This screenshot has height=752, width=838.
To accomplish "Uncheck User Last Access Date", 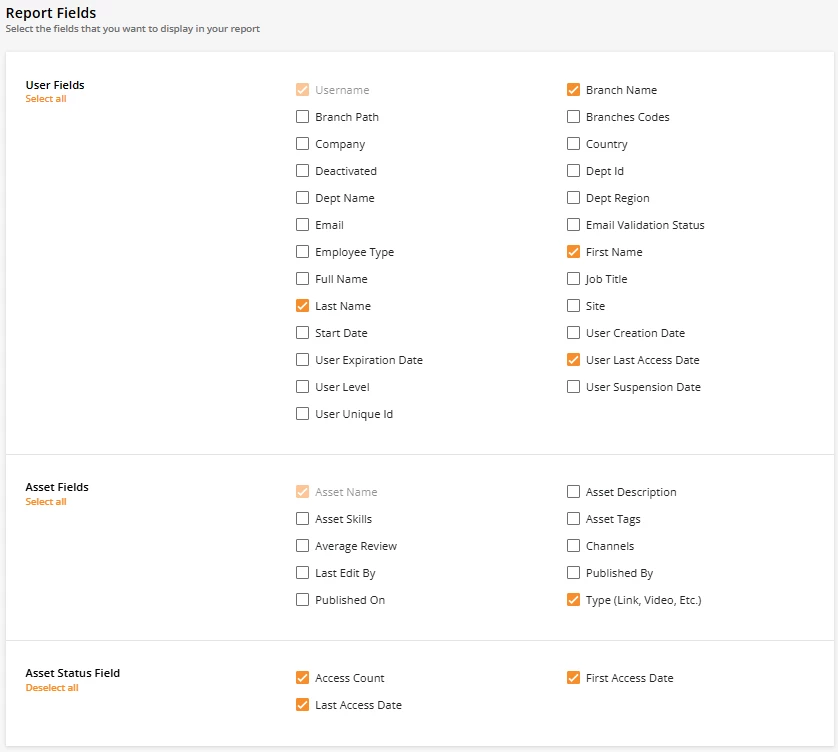I will [574, 360].
